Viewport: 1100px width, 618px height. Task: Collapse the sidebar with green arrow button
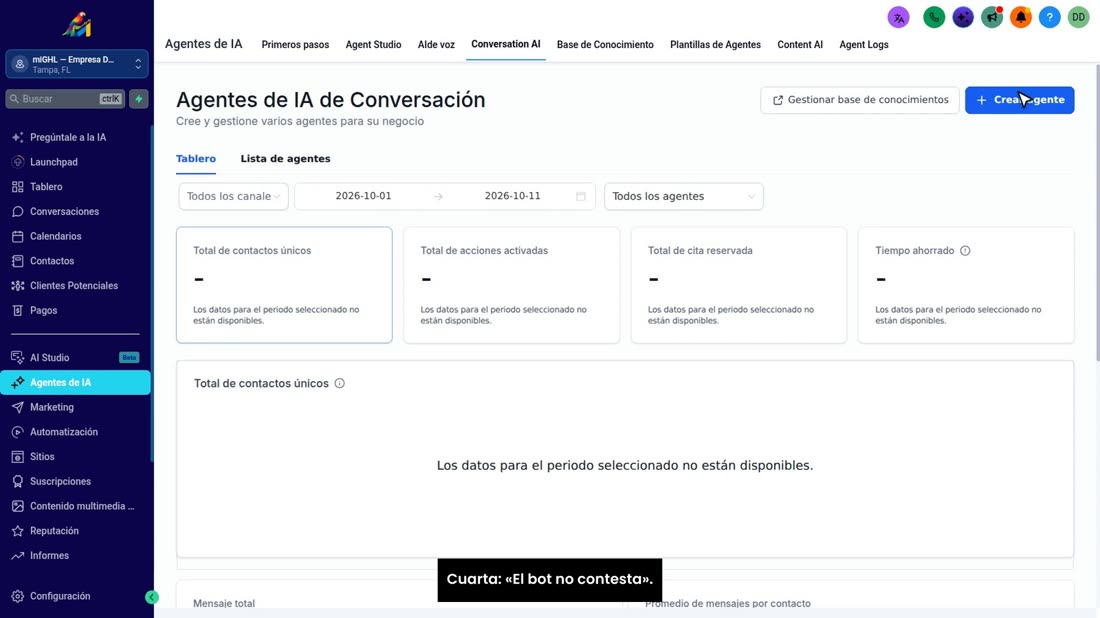[x=152, y=597]
